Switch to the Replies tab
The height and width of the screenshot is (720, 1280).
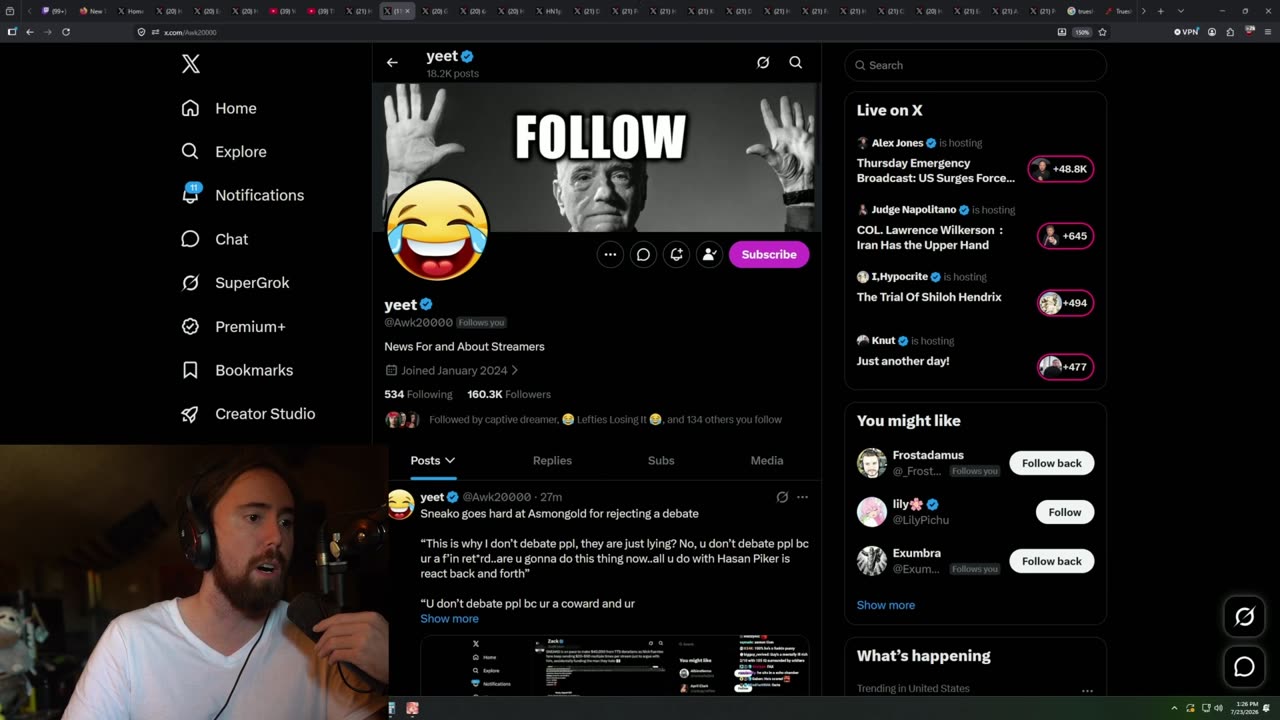click(x=552, y=461)
